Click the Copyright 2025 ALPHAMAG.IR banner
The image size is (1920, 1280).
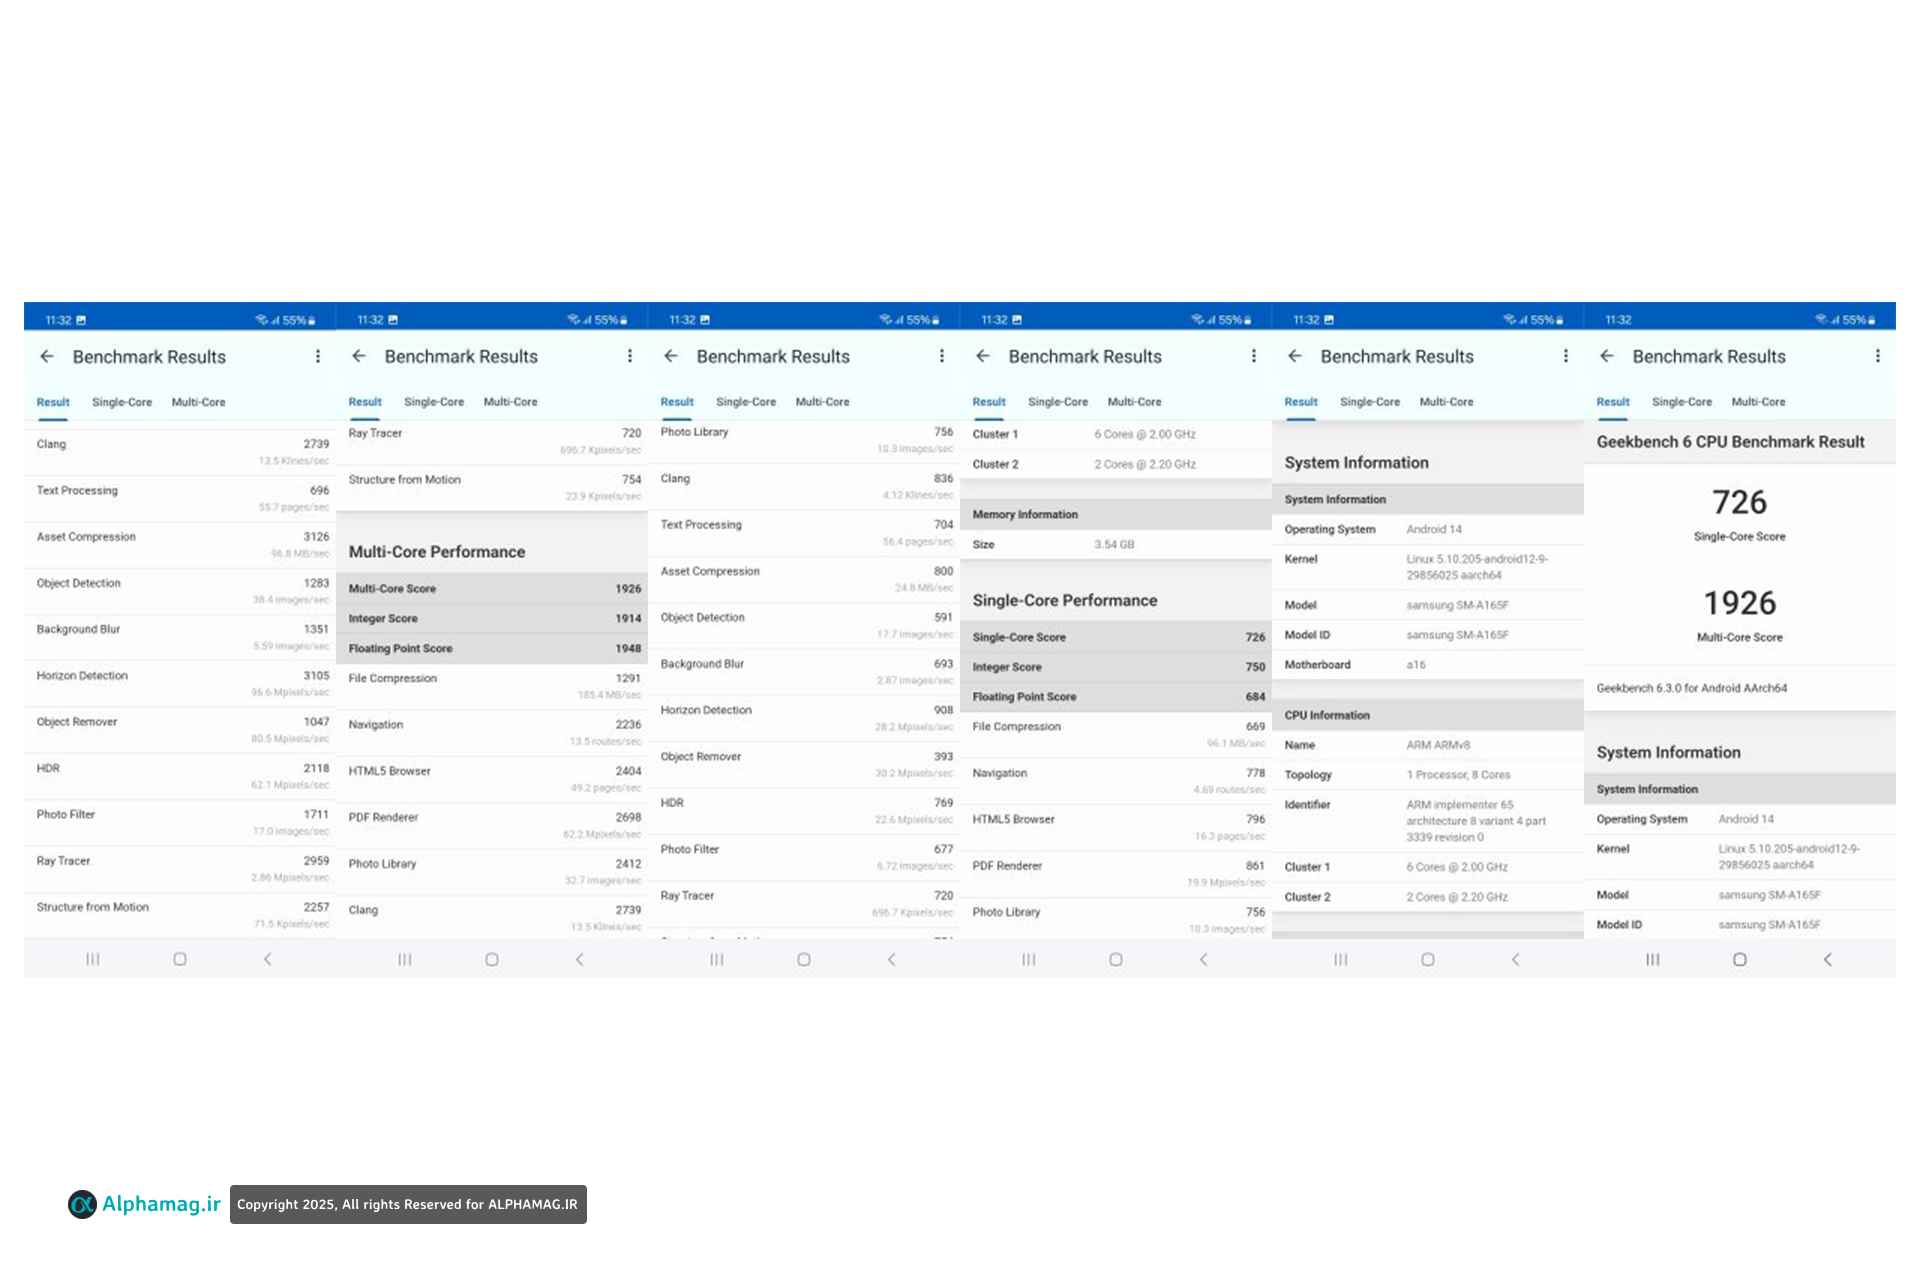408,1204
